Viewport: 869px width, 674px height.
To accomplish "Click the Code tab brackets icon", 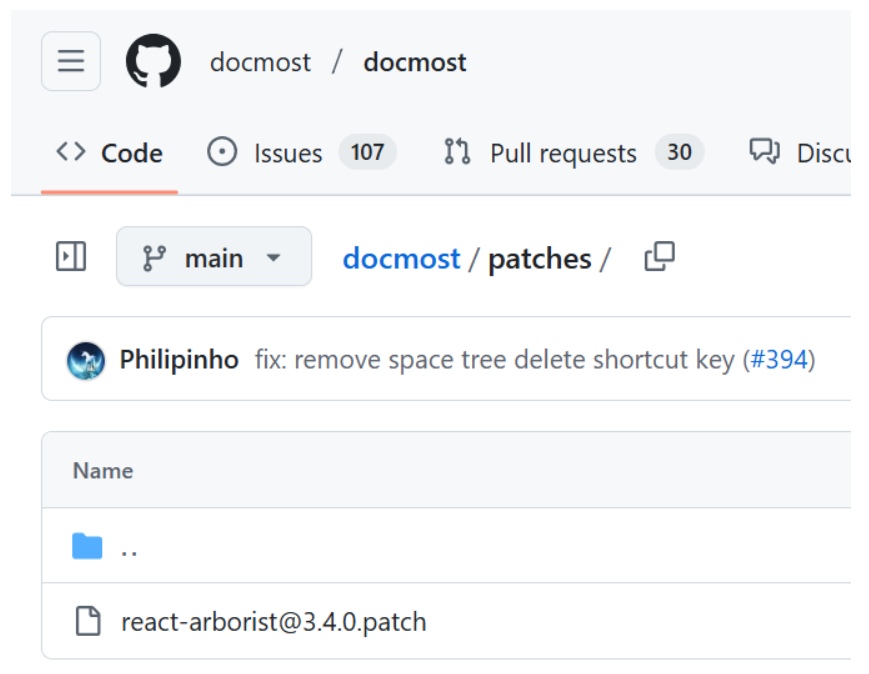I will click(71, 151).
